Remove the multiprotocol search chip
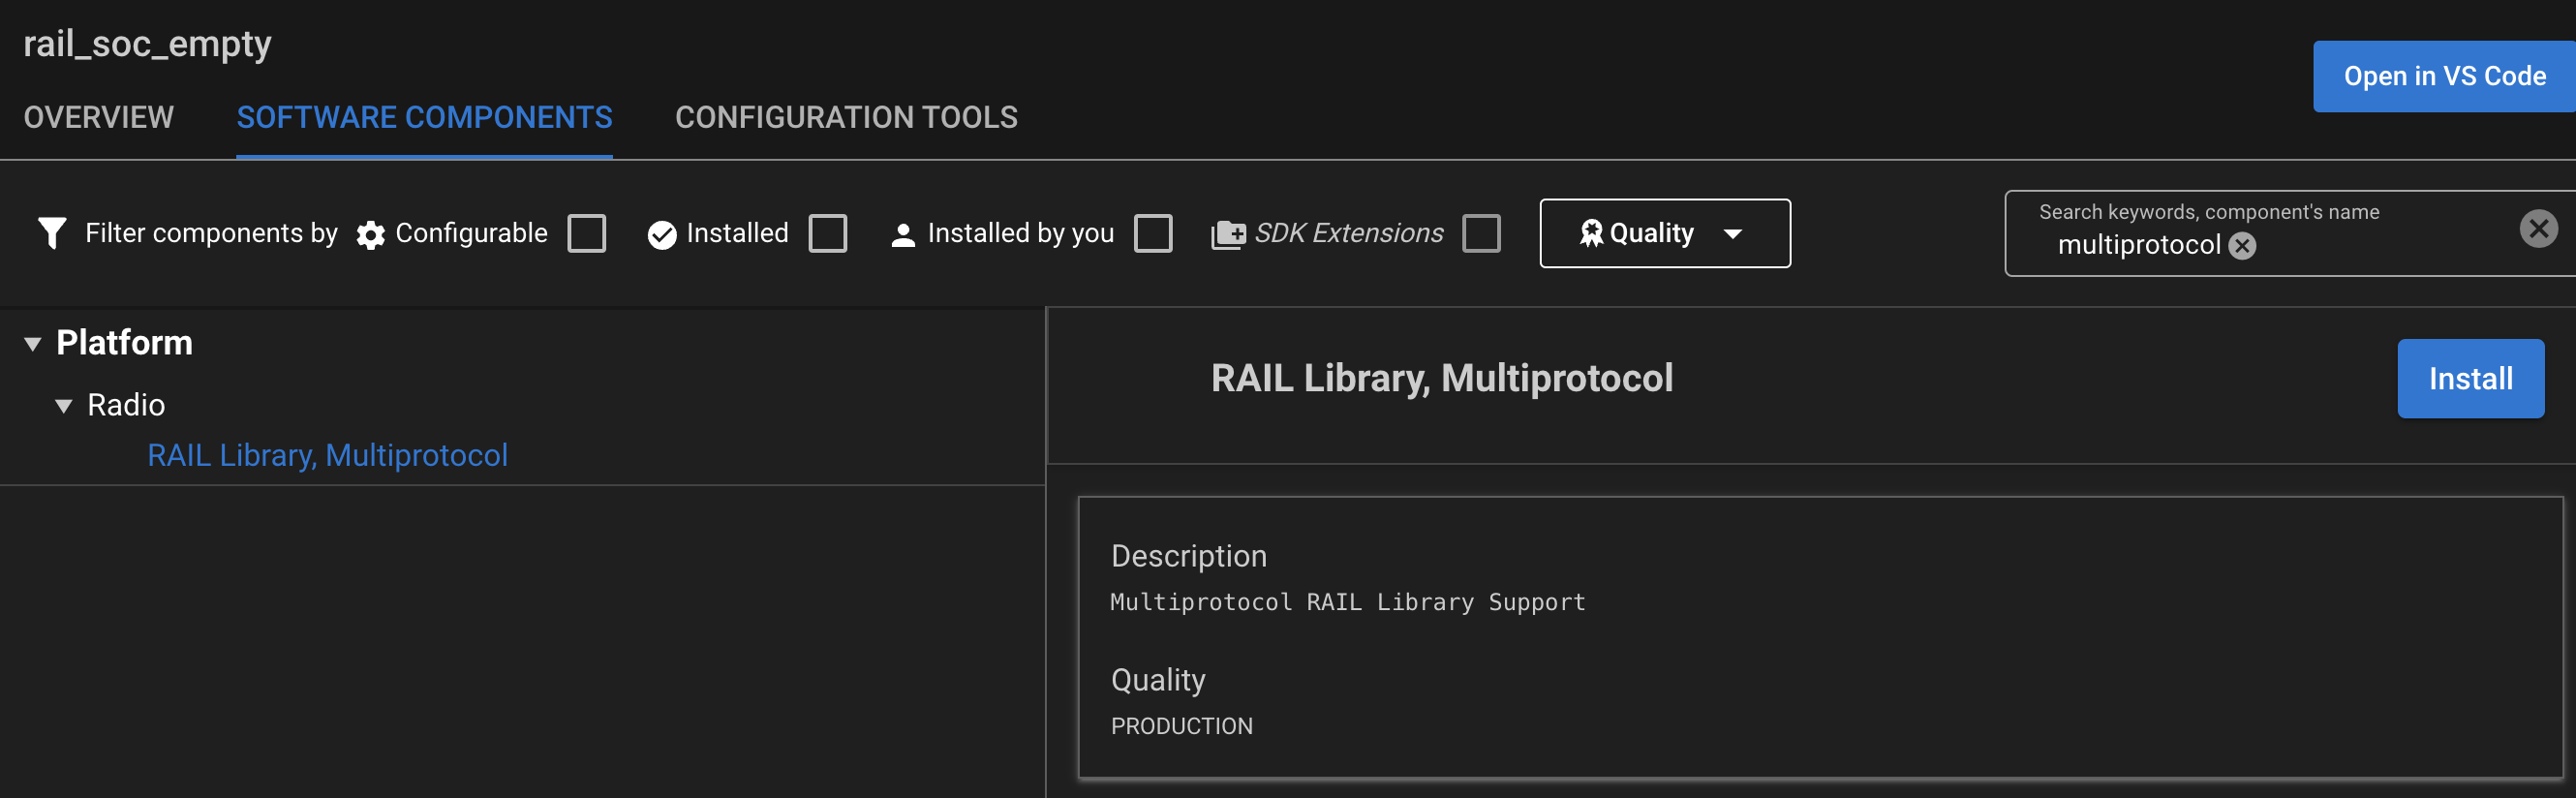Screen dimensions: 2576x798 pos(2242,246)
